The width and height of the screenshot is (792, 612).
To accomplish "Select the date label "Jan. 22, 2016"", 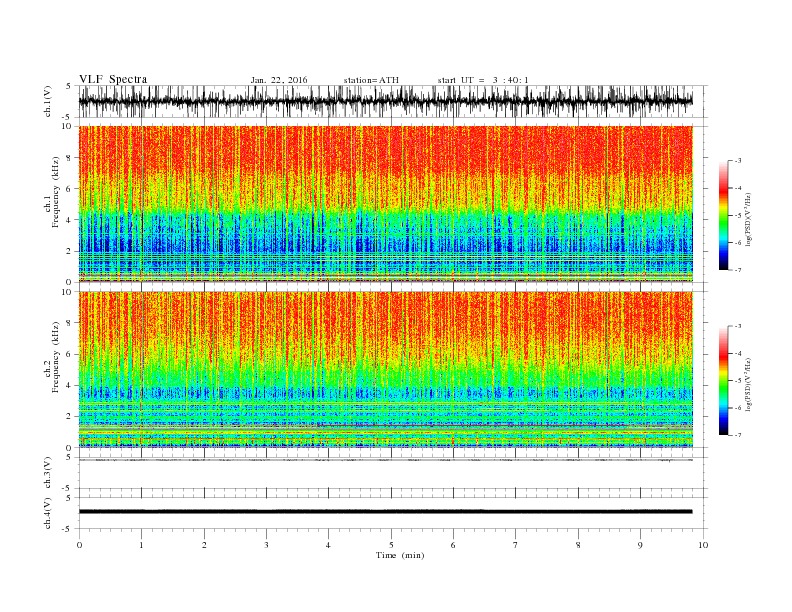I will point(279,80).
